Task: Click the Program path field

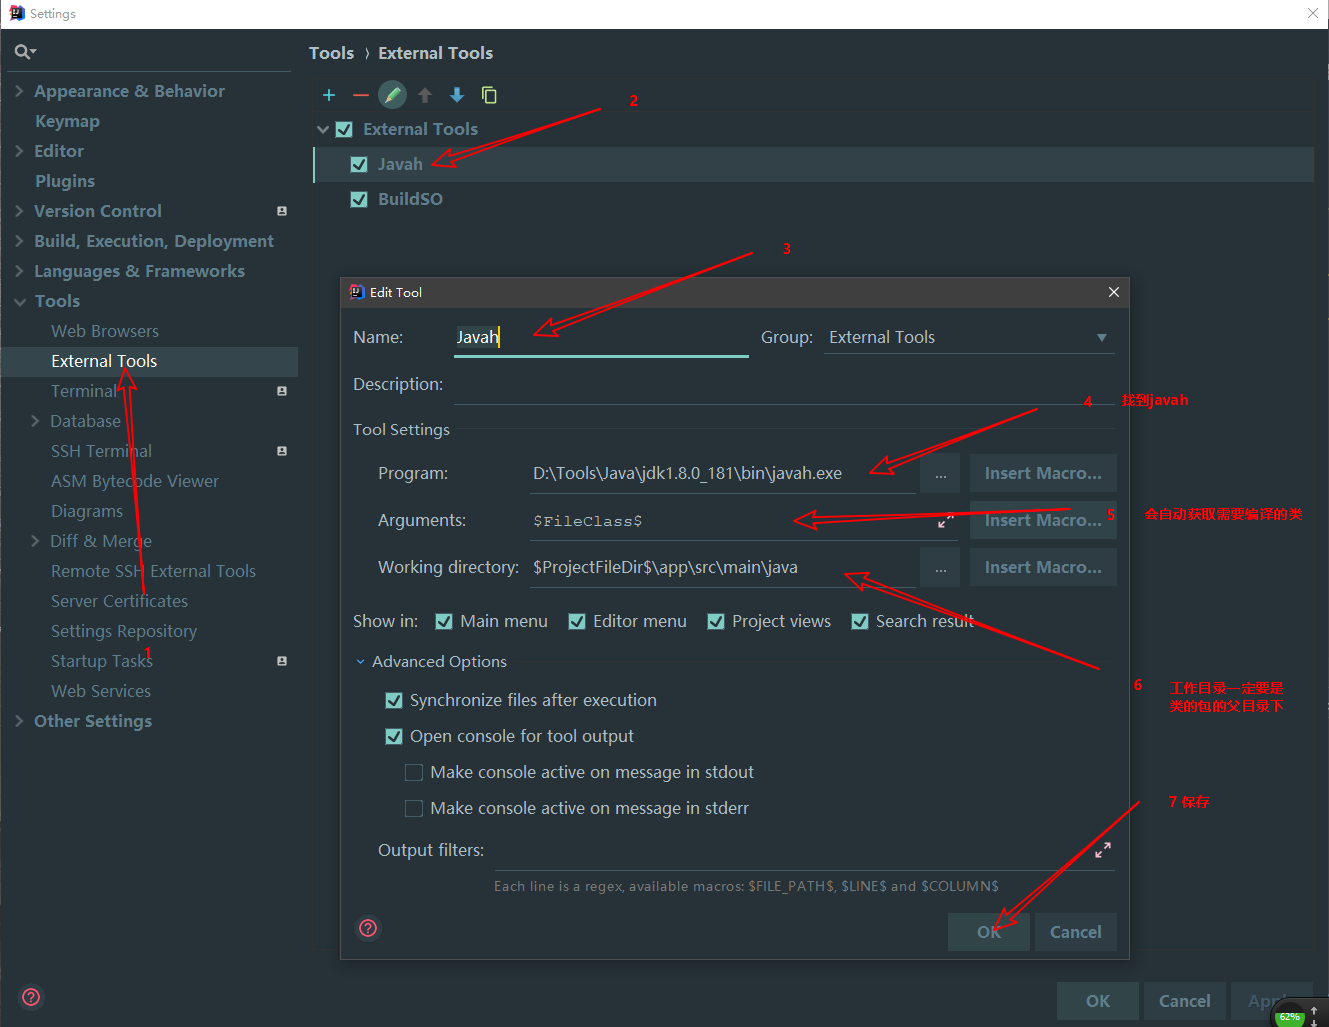Action: coord(722,474)
